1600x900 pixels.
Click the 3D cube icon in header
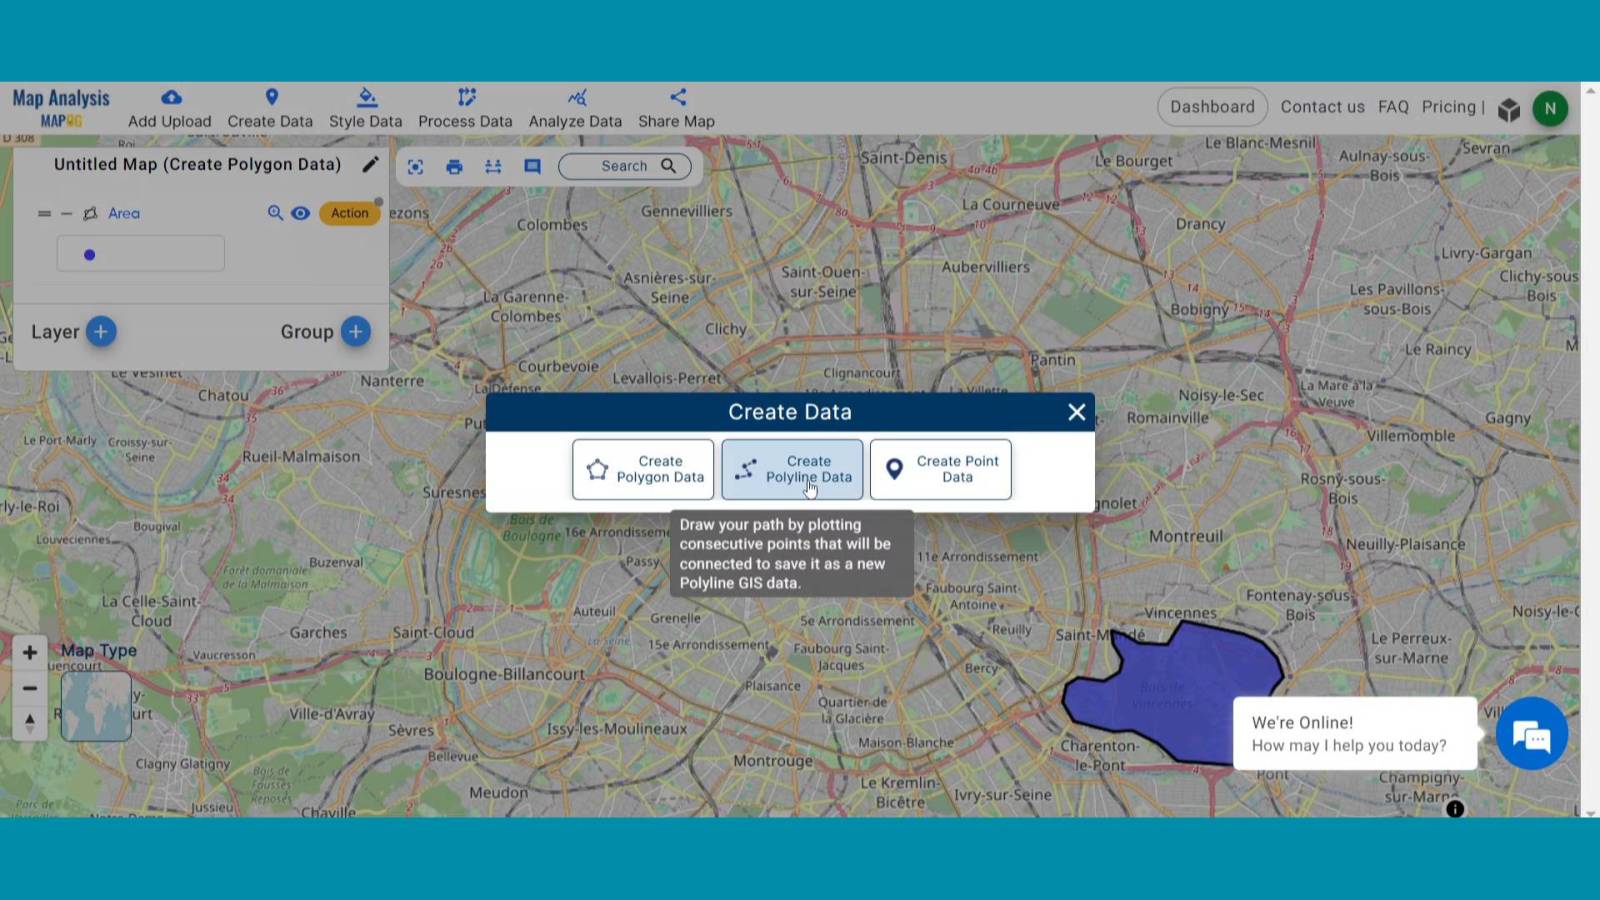(1509, 109)
